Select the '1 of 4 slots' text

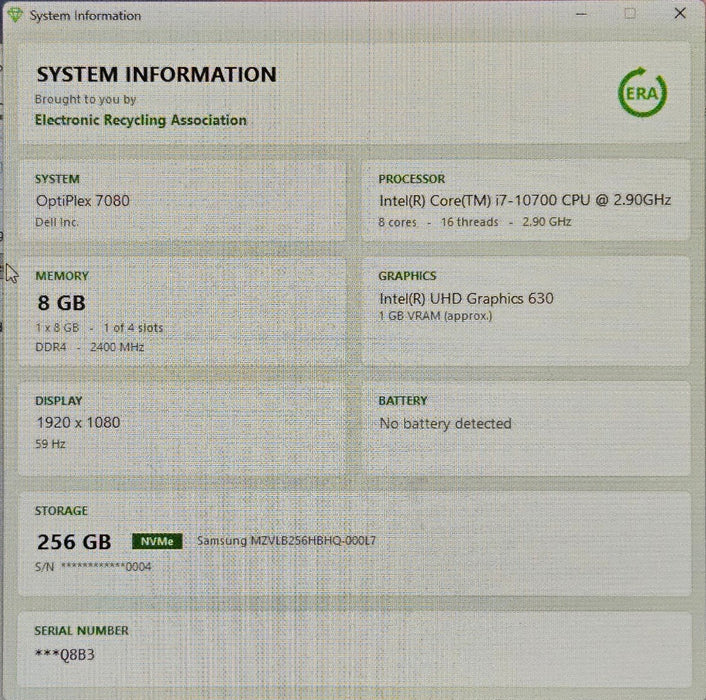[x=133, y=328]
